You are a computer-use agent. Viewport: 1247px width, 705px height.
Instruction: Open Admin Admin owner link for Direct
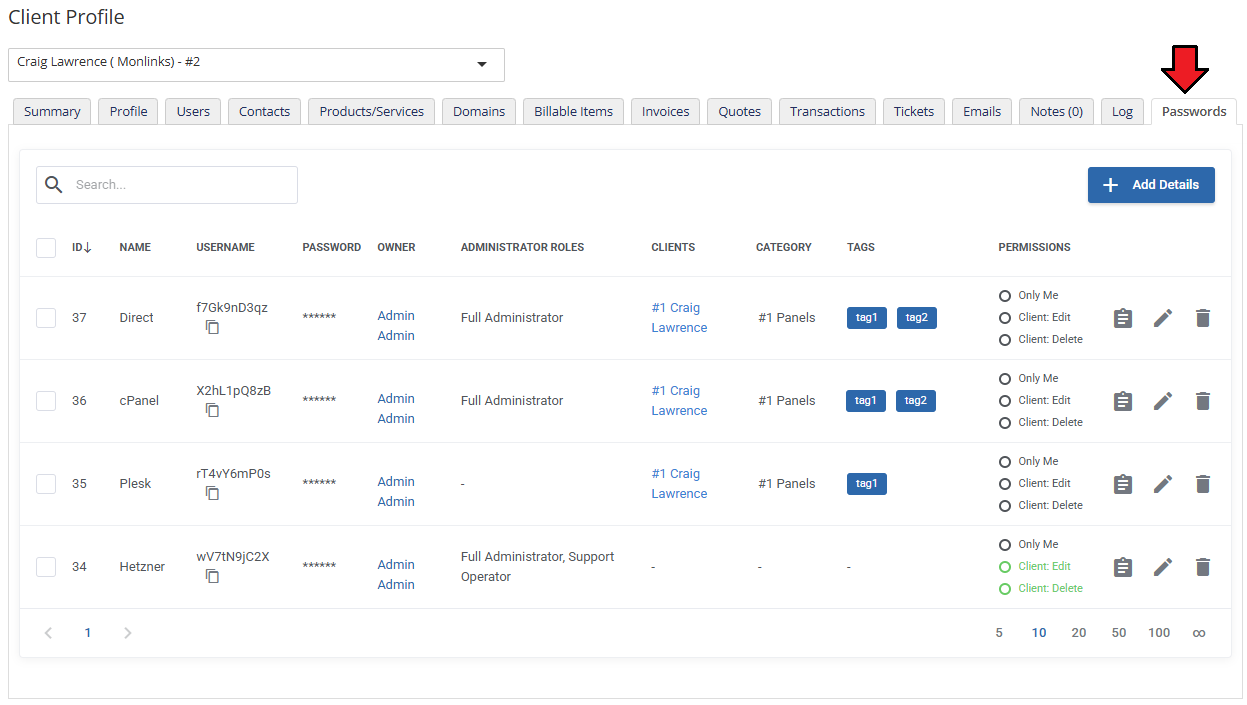[x=396, y=326]
